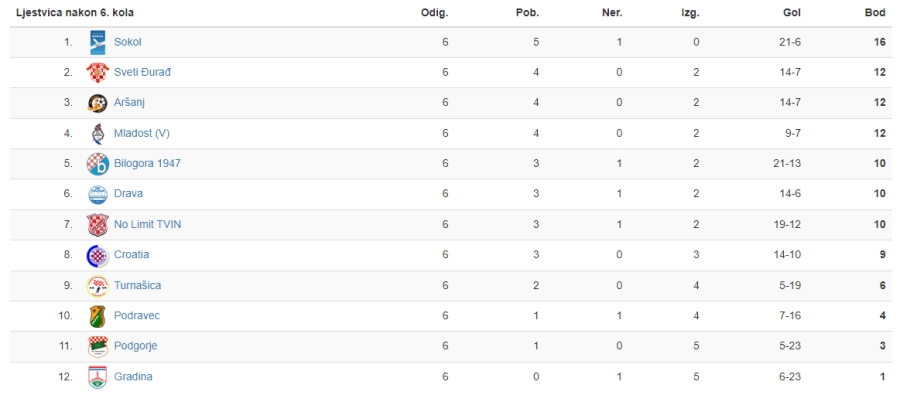
Task: Click the Podgorje club crest icon
Action: [x=98, y=346]
